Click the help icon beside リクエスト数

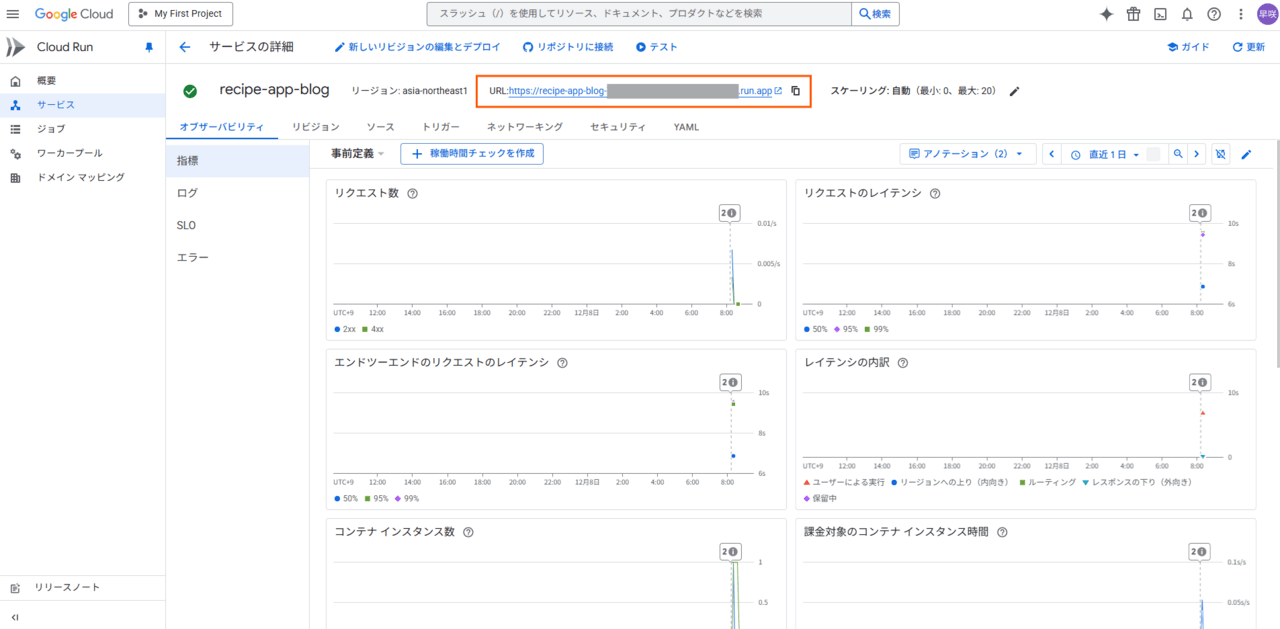(x=412, y=193)
